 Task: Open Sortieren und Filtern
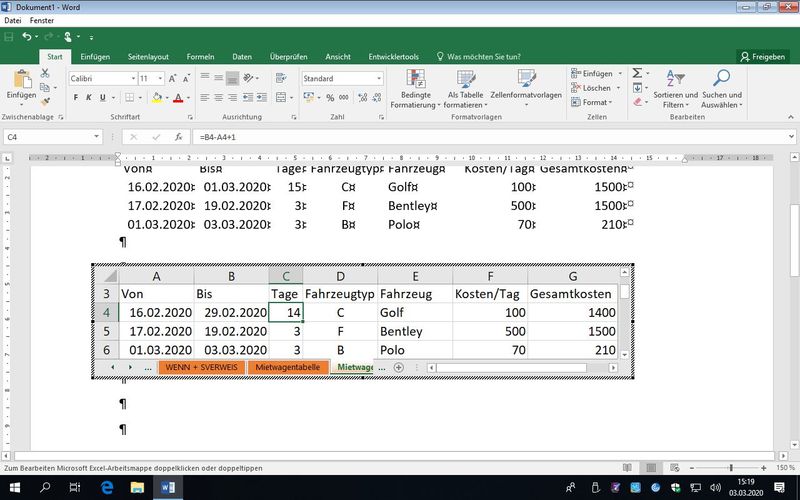(676, 90)
